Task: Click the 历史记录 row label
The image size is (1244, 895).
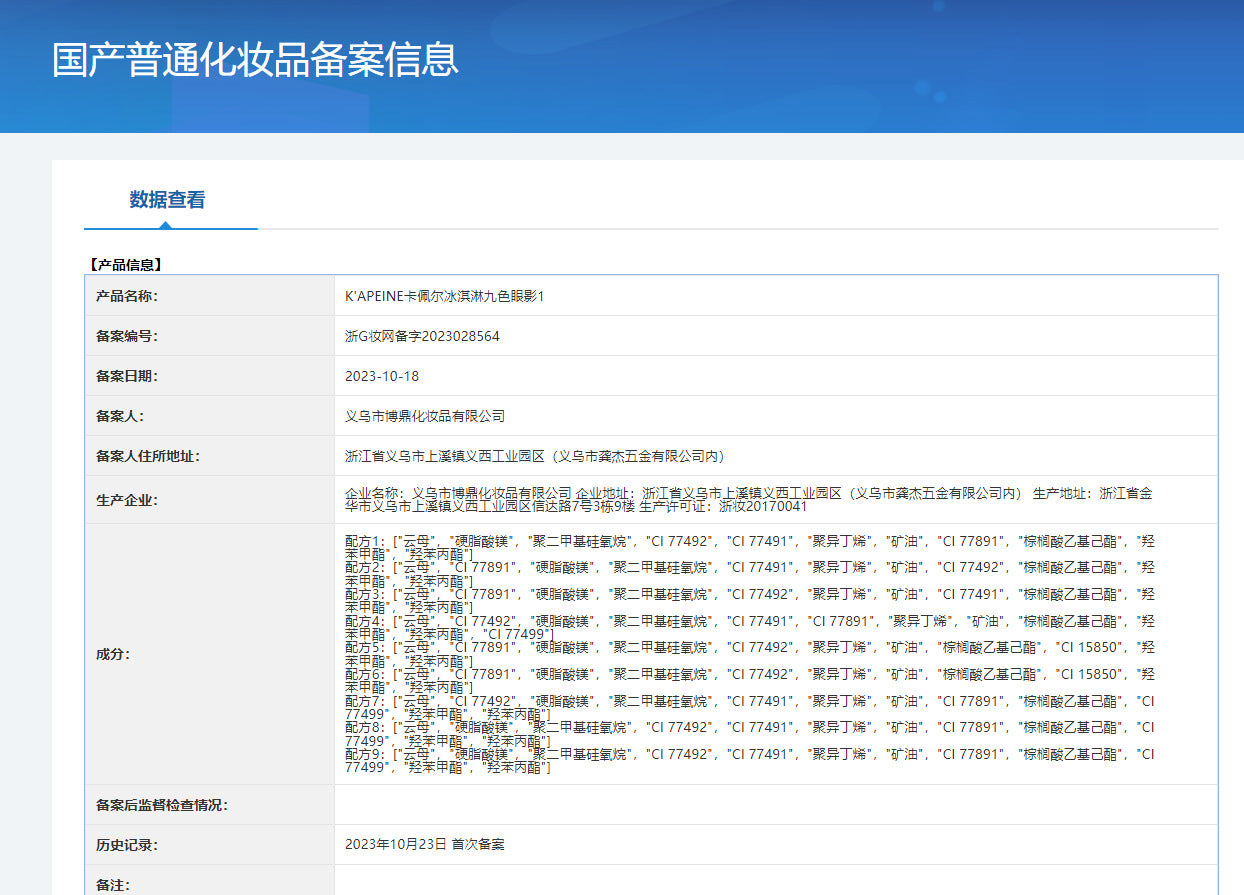Action: pyautogui.click(x=126, y=845)
